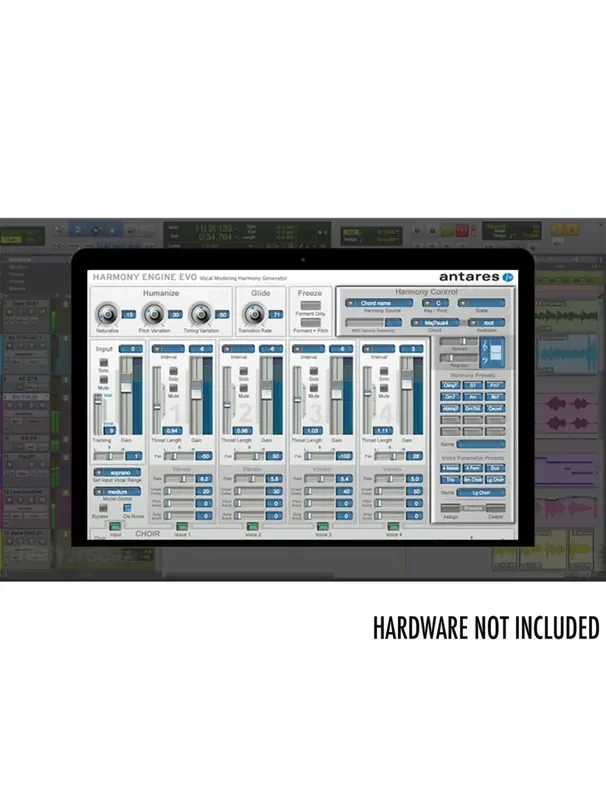Image resolution: width=606 pixels, height=800 pixels.
Task: Mute harmony voice 3
Action: click(314, 389)
